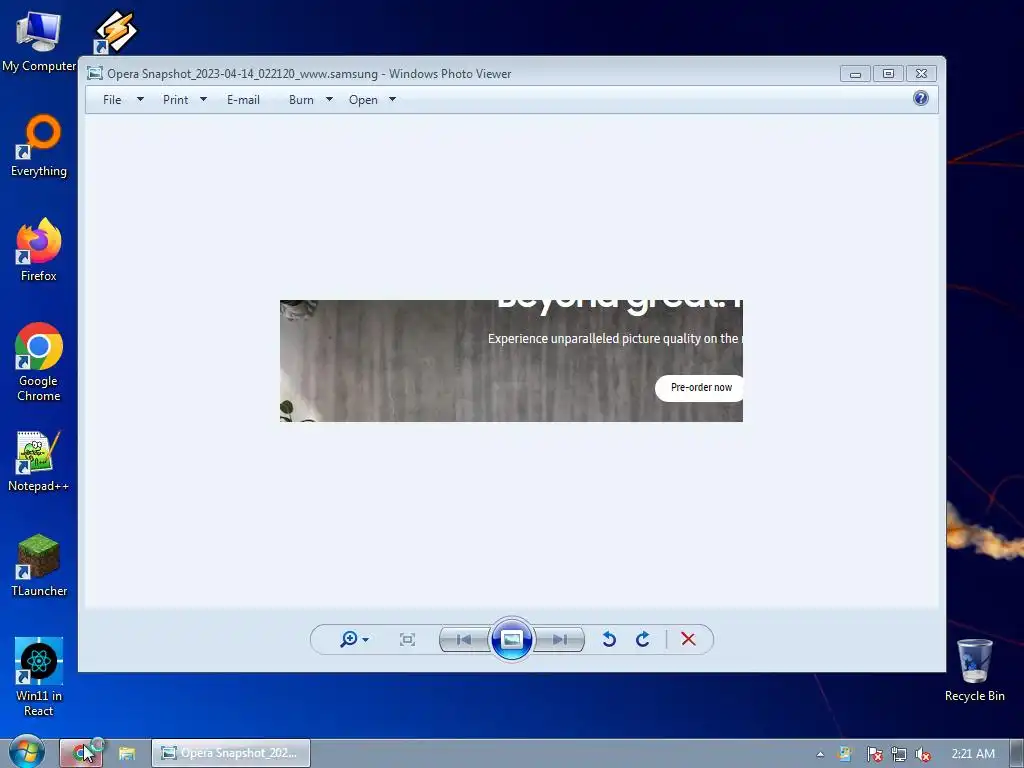Expand the File dropdown arrow
1024x768 pixels.
point(140,99)
